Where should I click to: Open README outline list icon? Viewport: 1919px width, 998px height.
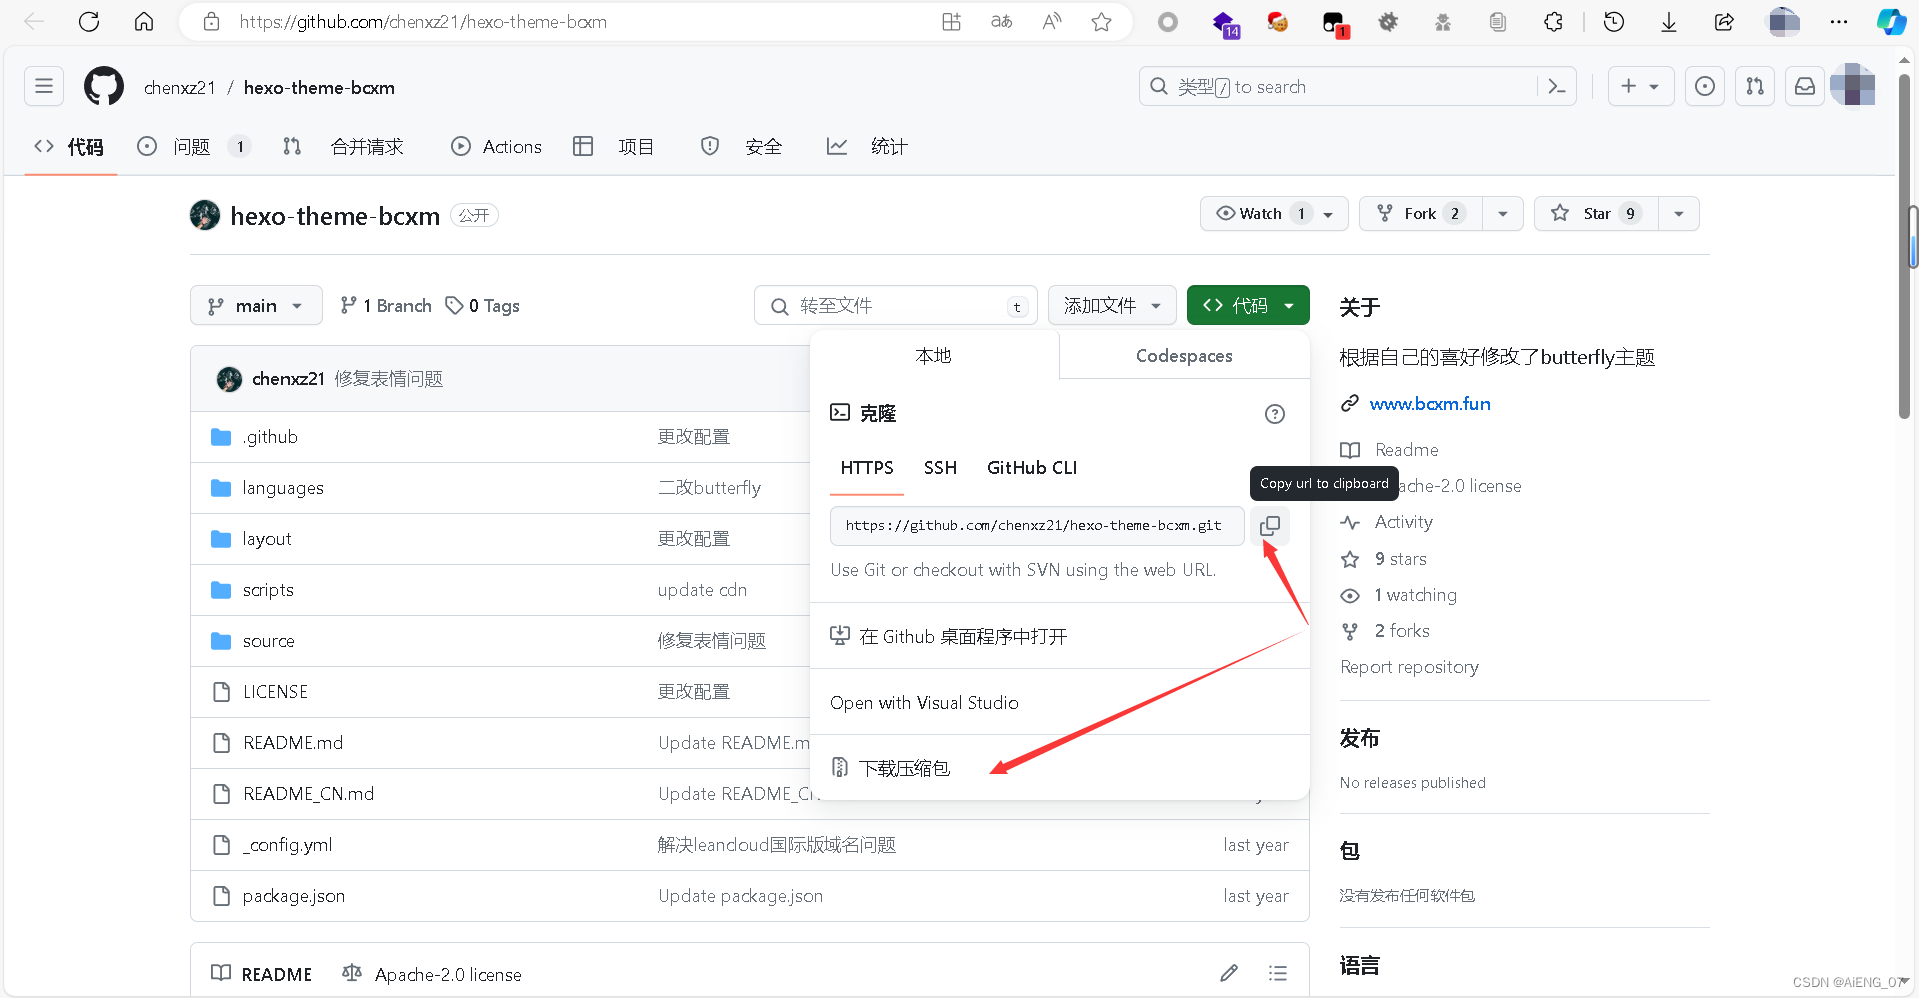coord(1278,973)
